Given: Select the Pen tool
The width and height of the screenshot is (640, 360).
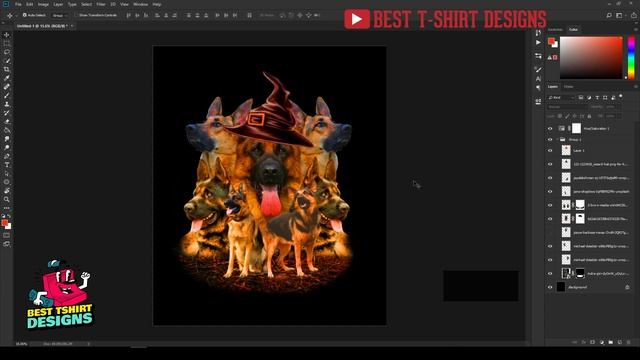Looking at the screenshot, I should point(7,156).
